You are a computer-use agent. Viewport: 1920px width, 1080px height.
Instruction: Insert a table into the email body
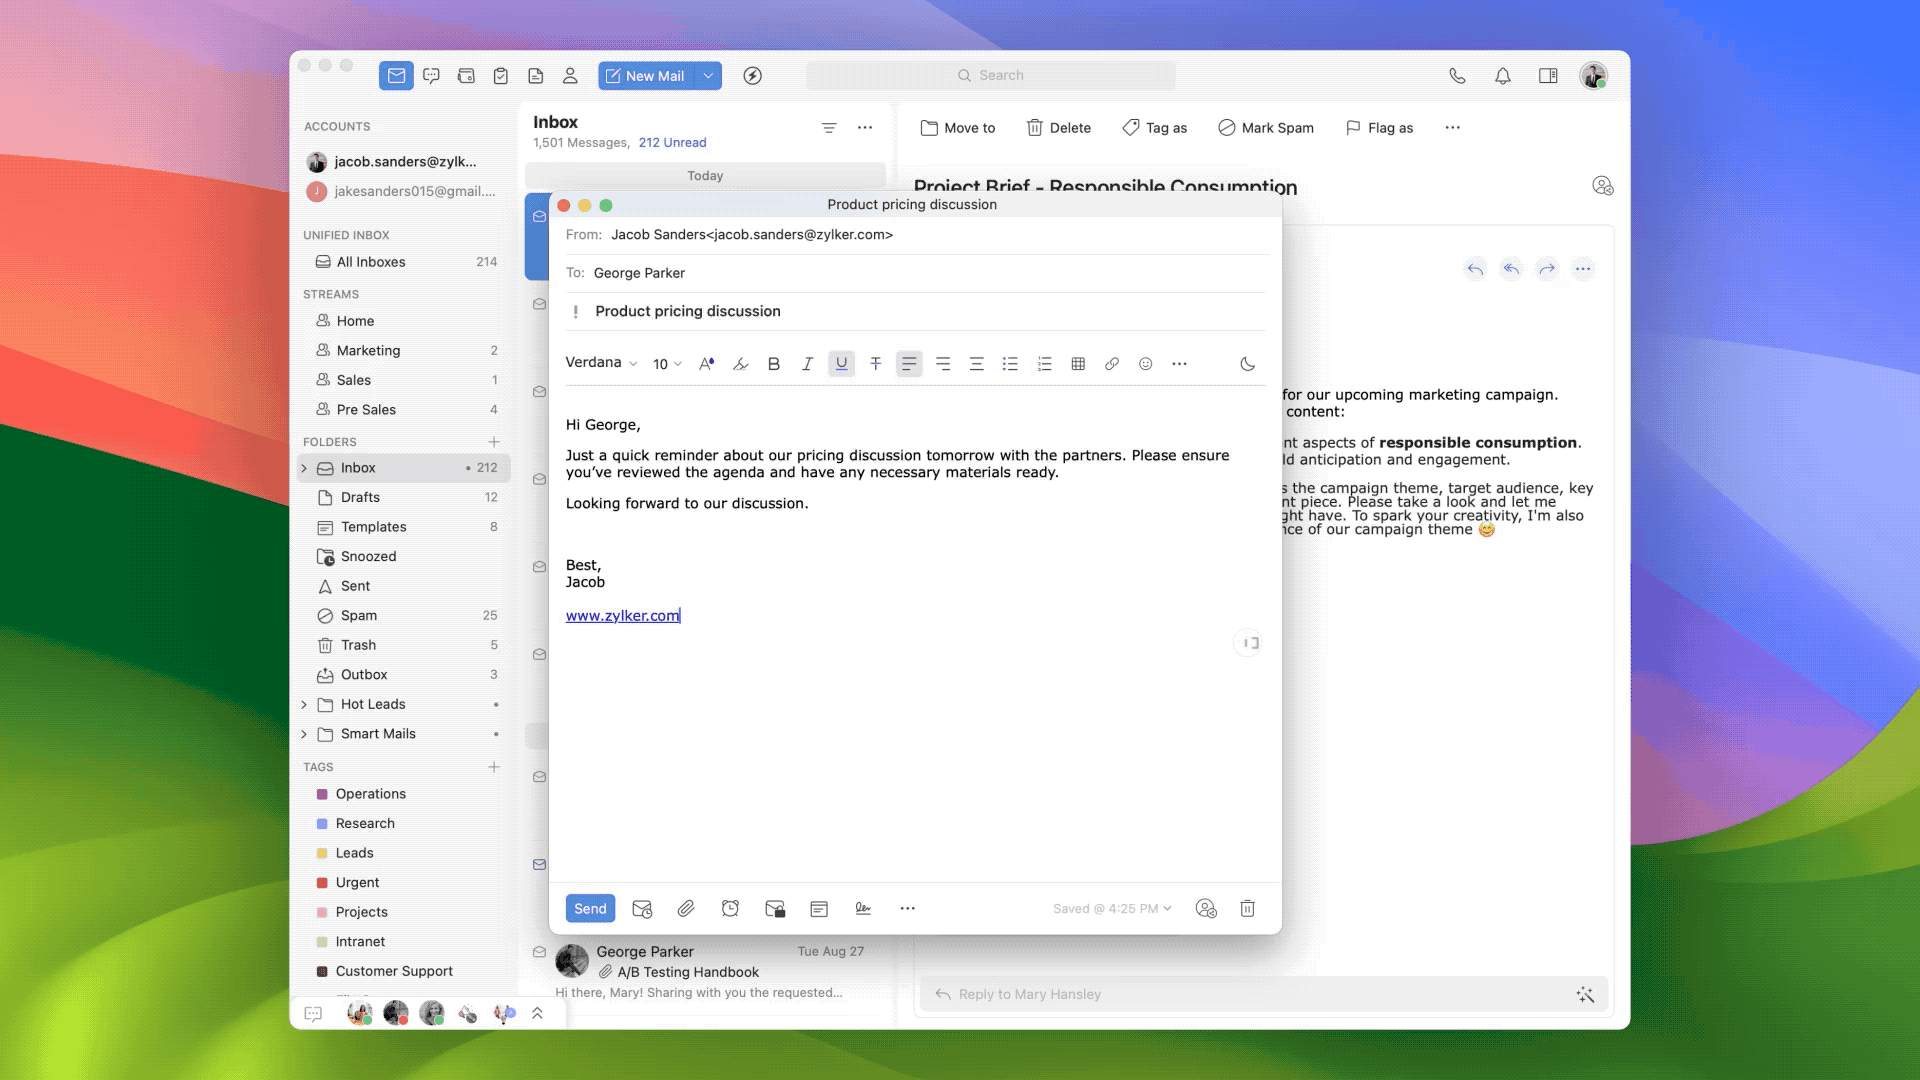pos(1078,364)
